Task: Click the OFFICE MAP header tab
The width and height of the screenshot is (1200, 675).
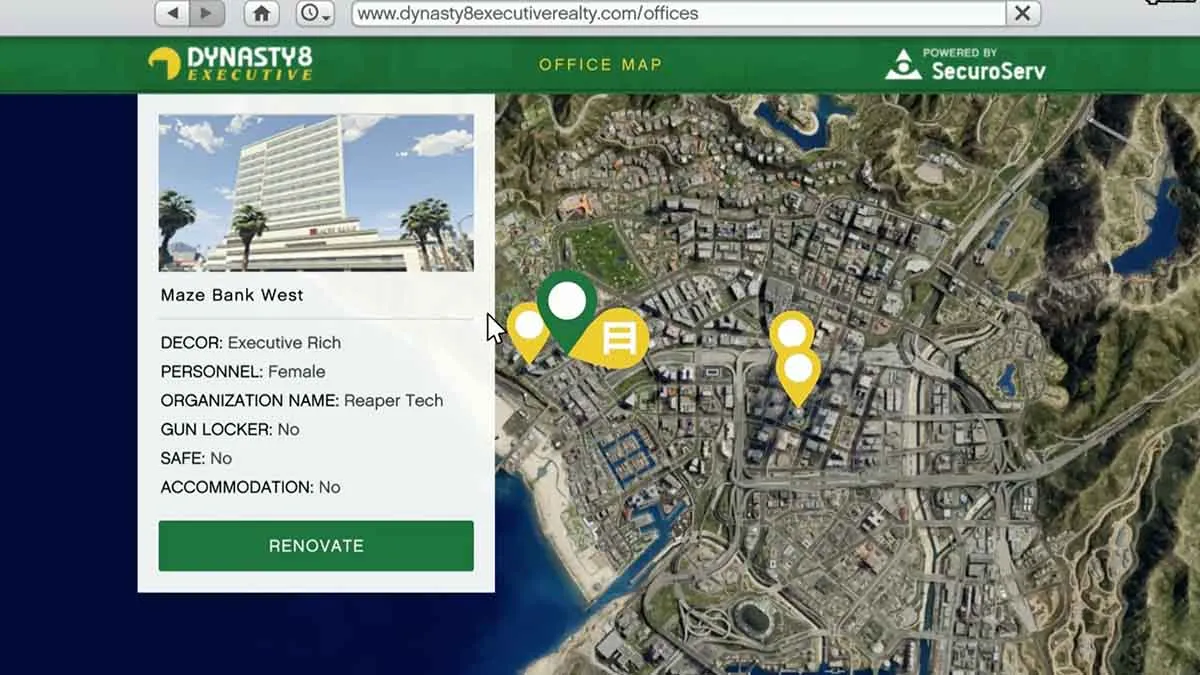Action: [x=601, y=65]
